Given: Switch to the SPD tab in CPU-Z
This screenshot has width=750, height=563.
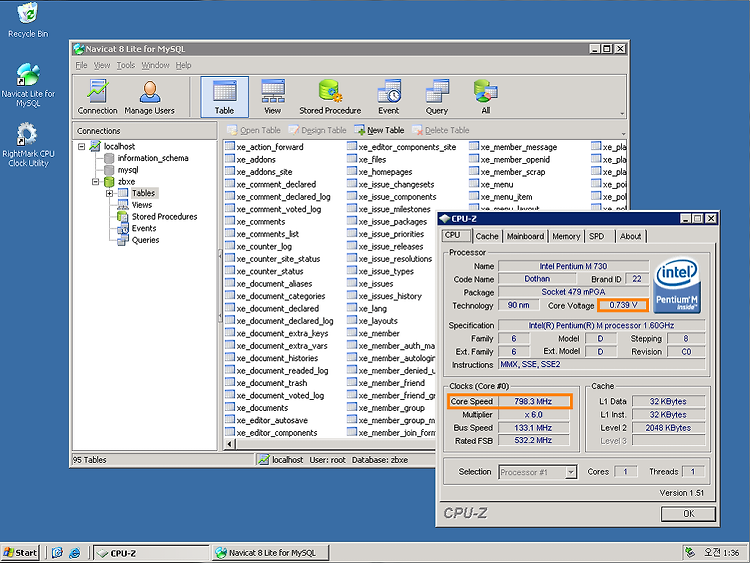Looking at the screenshot, I should coord(596,236).
